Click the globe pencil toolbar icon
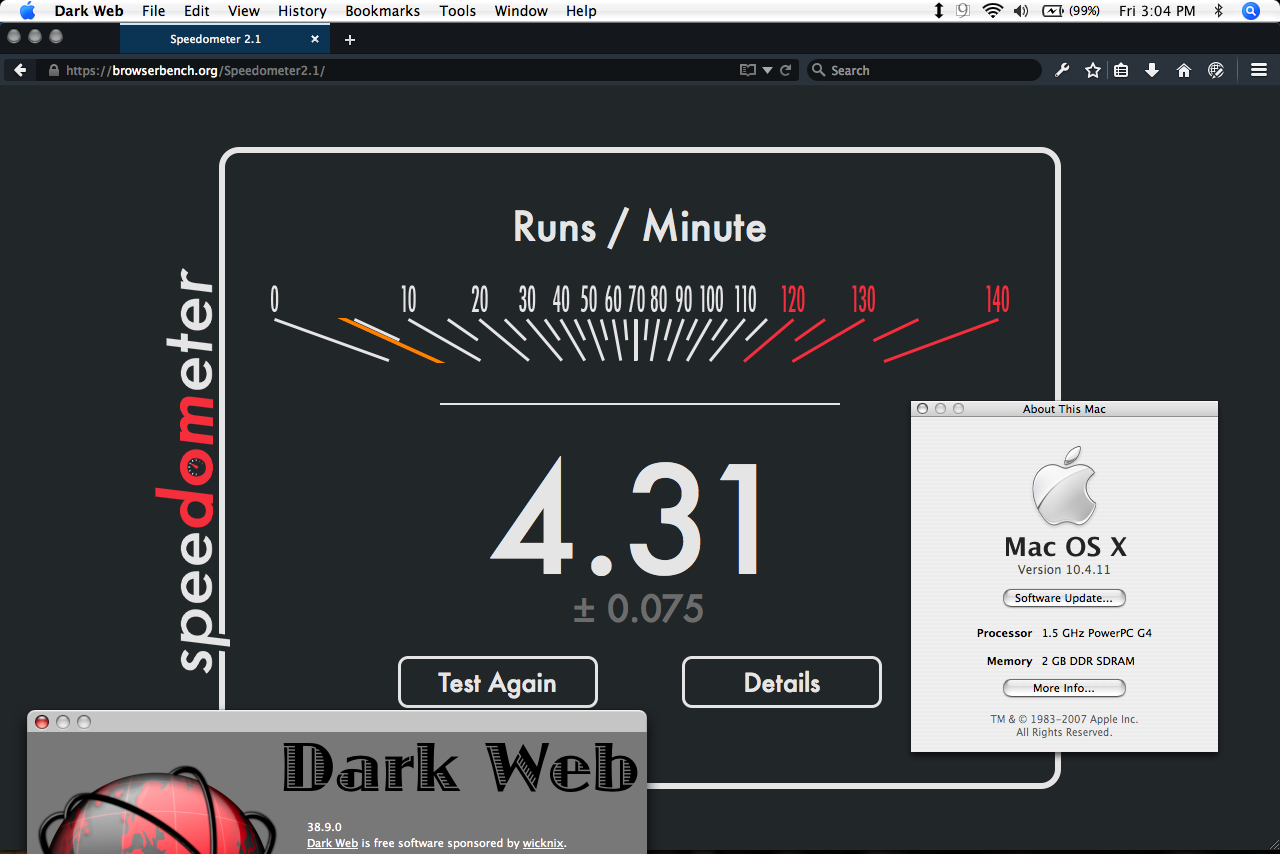 1216,70
